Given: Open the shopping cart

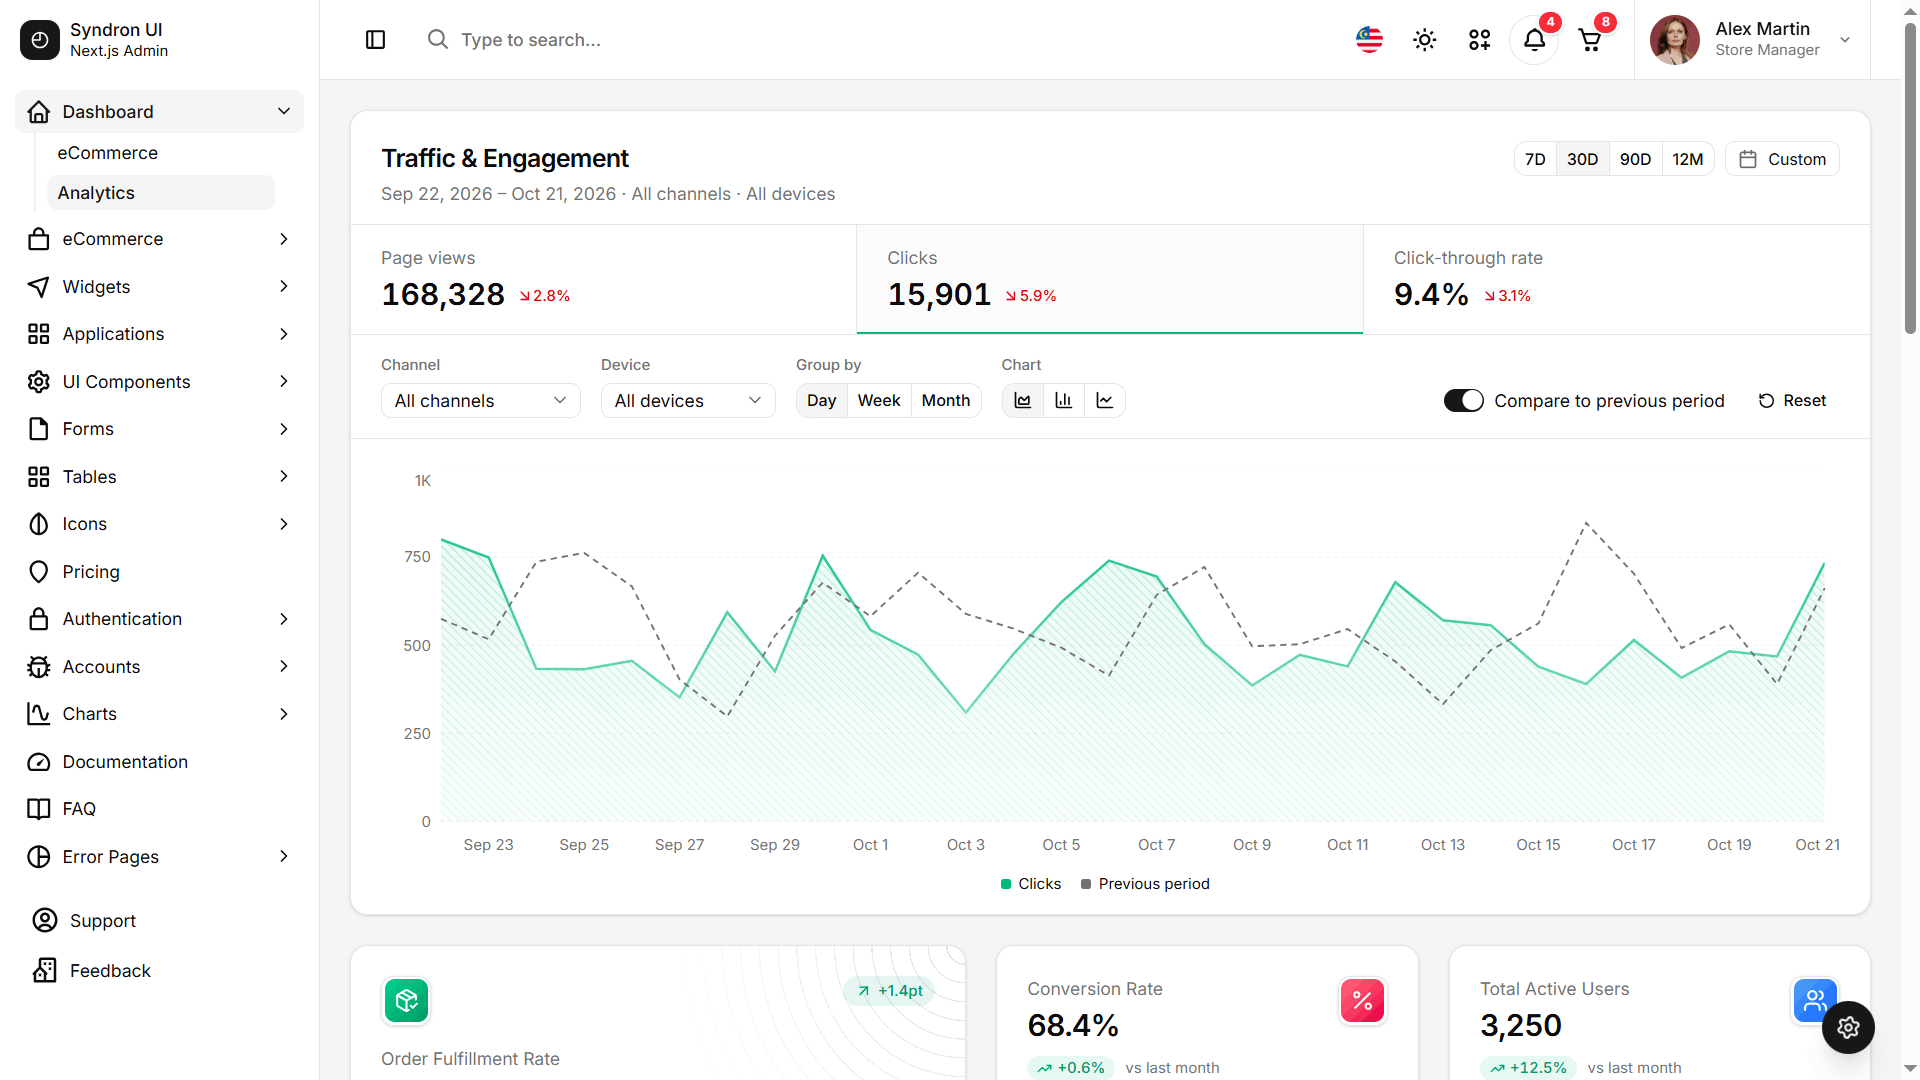Looking at the screenshot, I should coord(1589,40).
